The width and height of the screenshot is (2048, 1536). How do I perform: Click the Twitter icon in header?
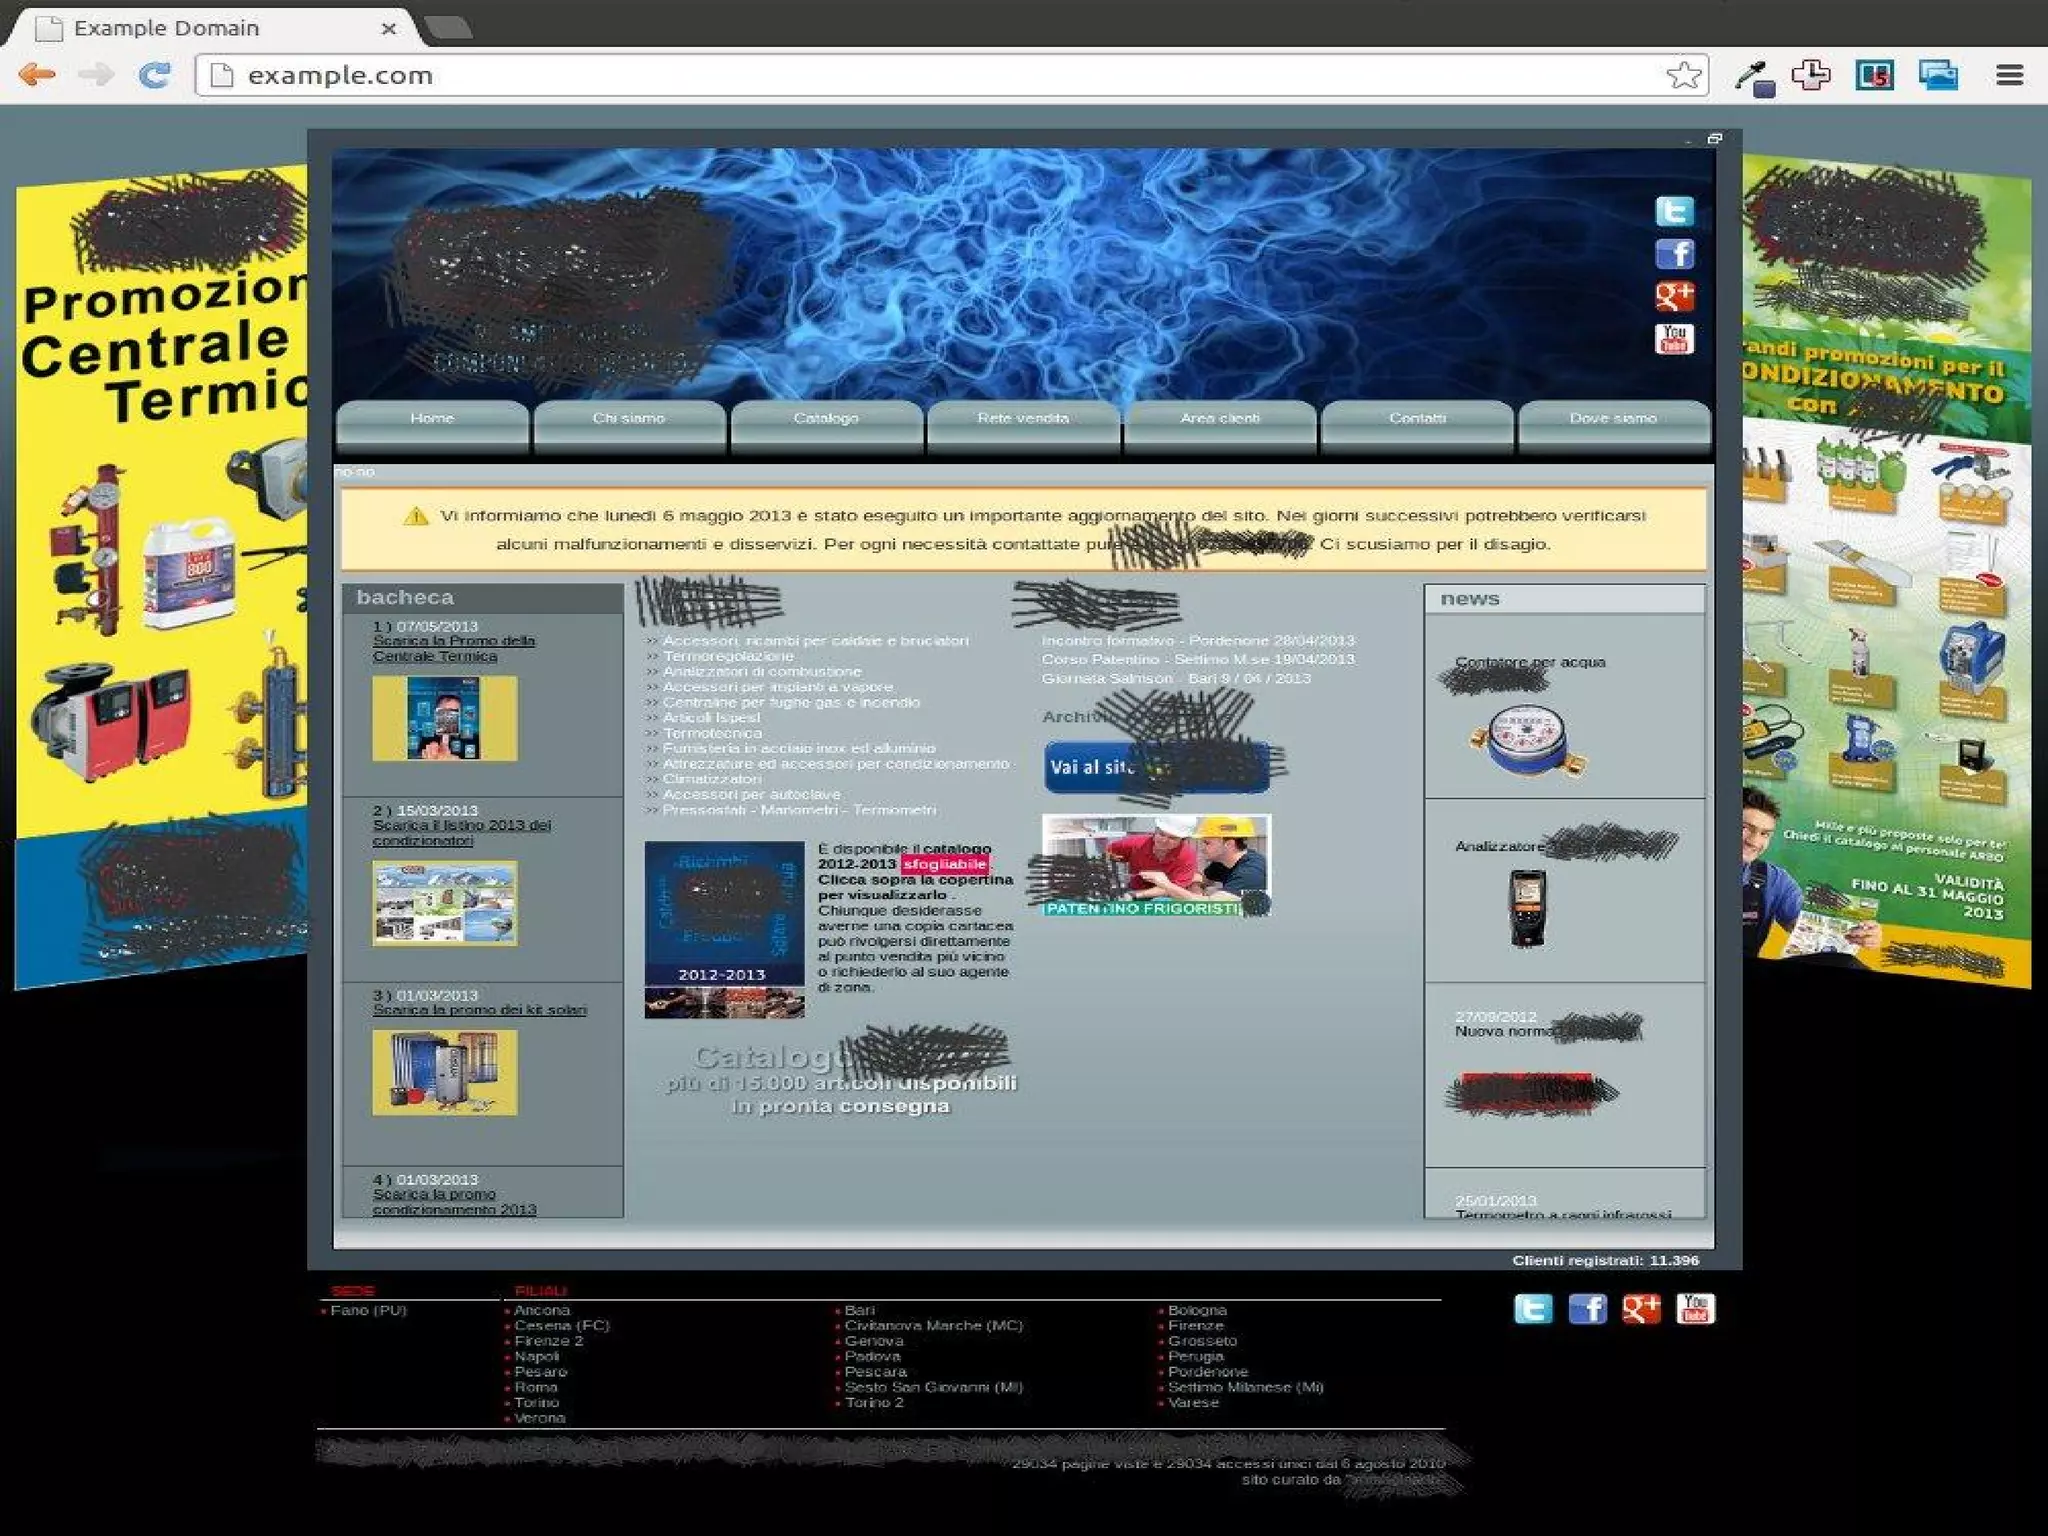[1674, 212]
